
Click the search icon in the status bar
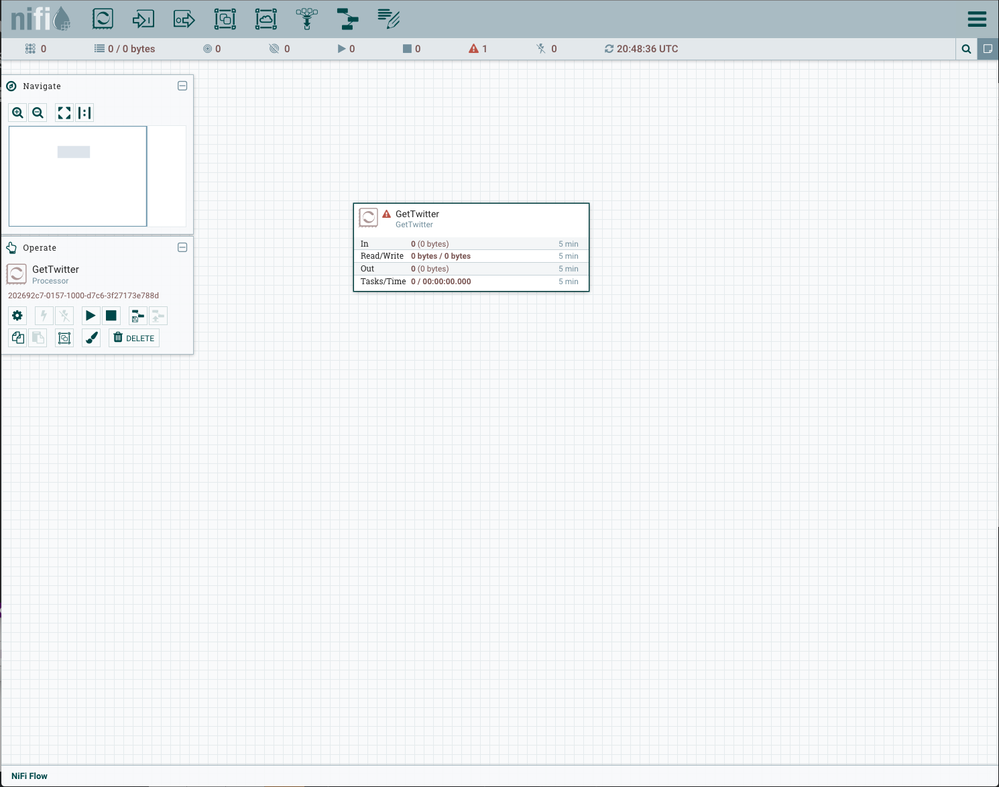(966, 48)
